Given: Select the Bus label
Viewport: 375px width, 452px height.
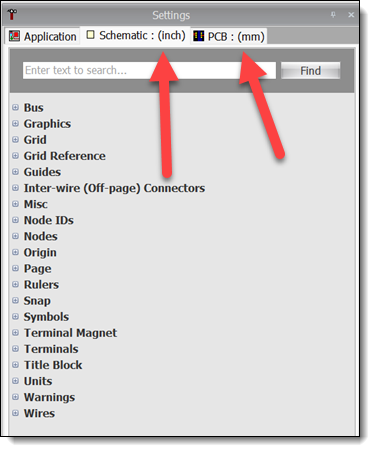Looking at the screenshot, I should [34, 108].
